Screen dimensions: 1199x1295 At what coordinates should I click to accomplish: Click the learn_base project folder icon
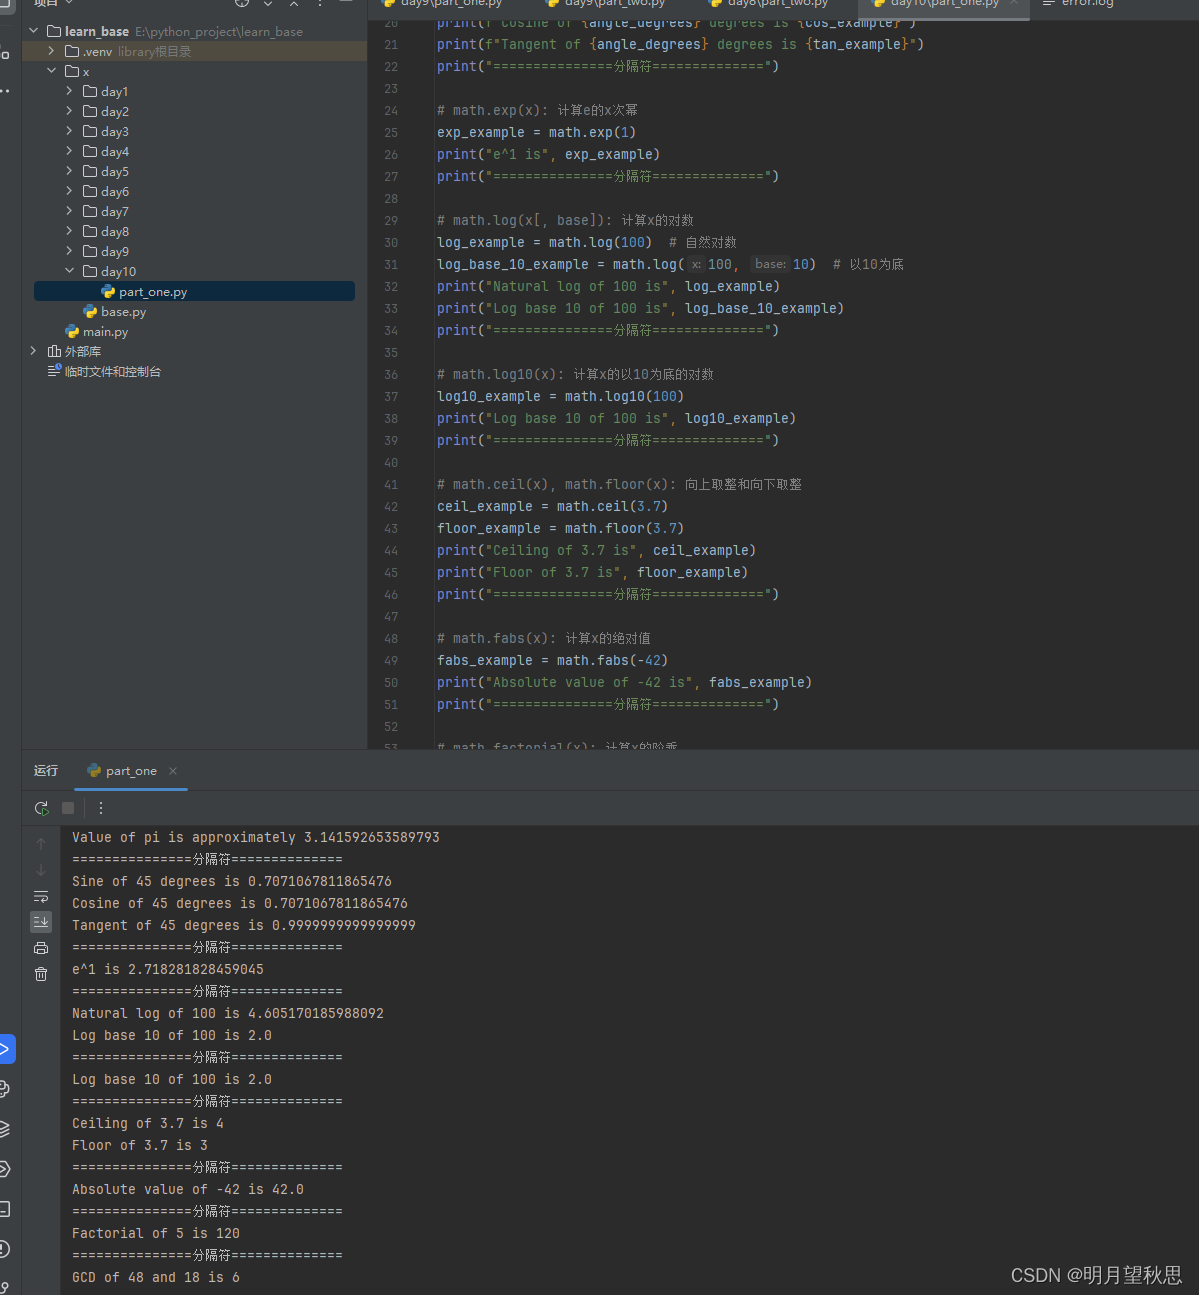[54, 31]
